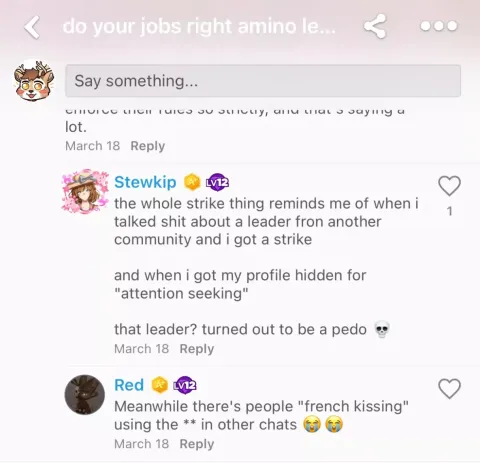Click Red's LV12 level badge

[185, 385]
